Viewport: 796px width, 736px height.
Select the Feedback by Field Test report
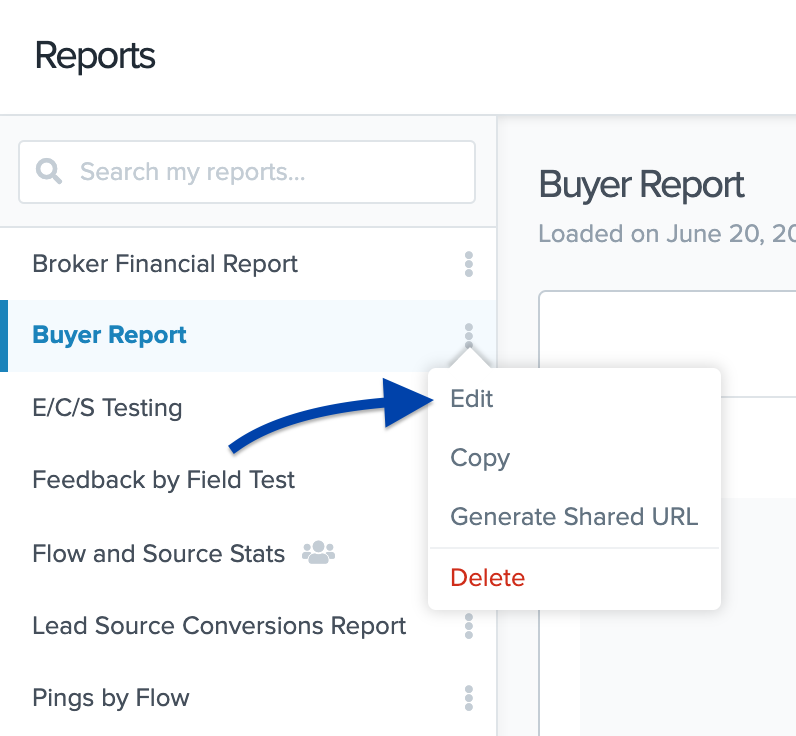(163, 480)
